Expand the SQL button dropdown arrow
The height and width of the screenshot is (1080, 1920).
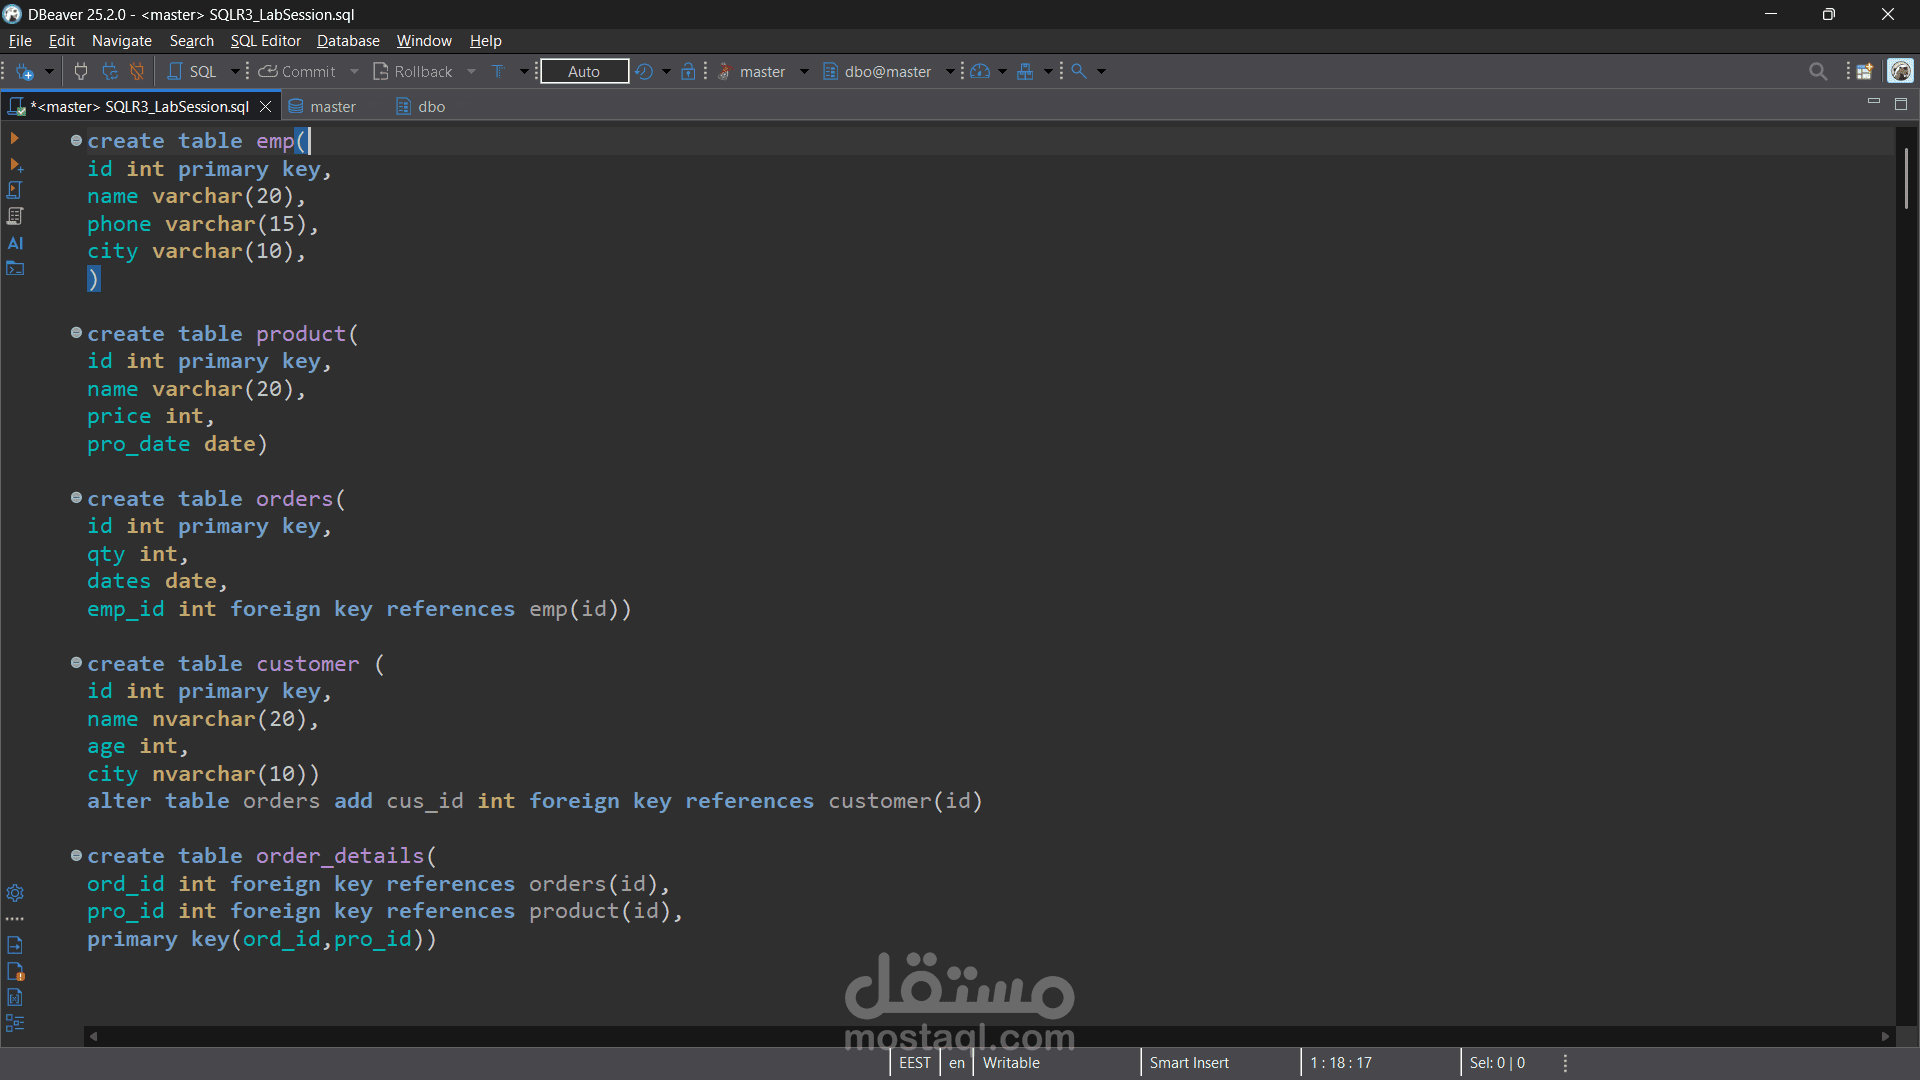click(x=235, y=72)
